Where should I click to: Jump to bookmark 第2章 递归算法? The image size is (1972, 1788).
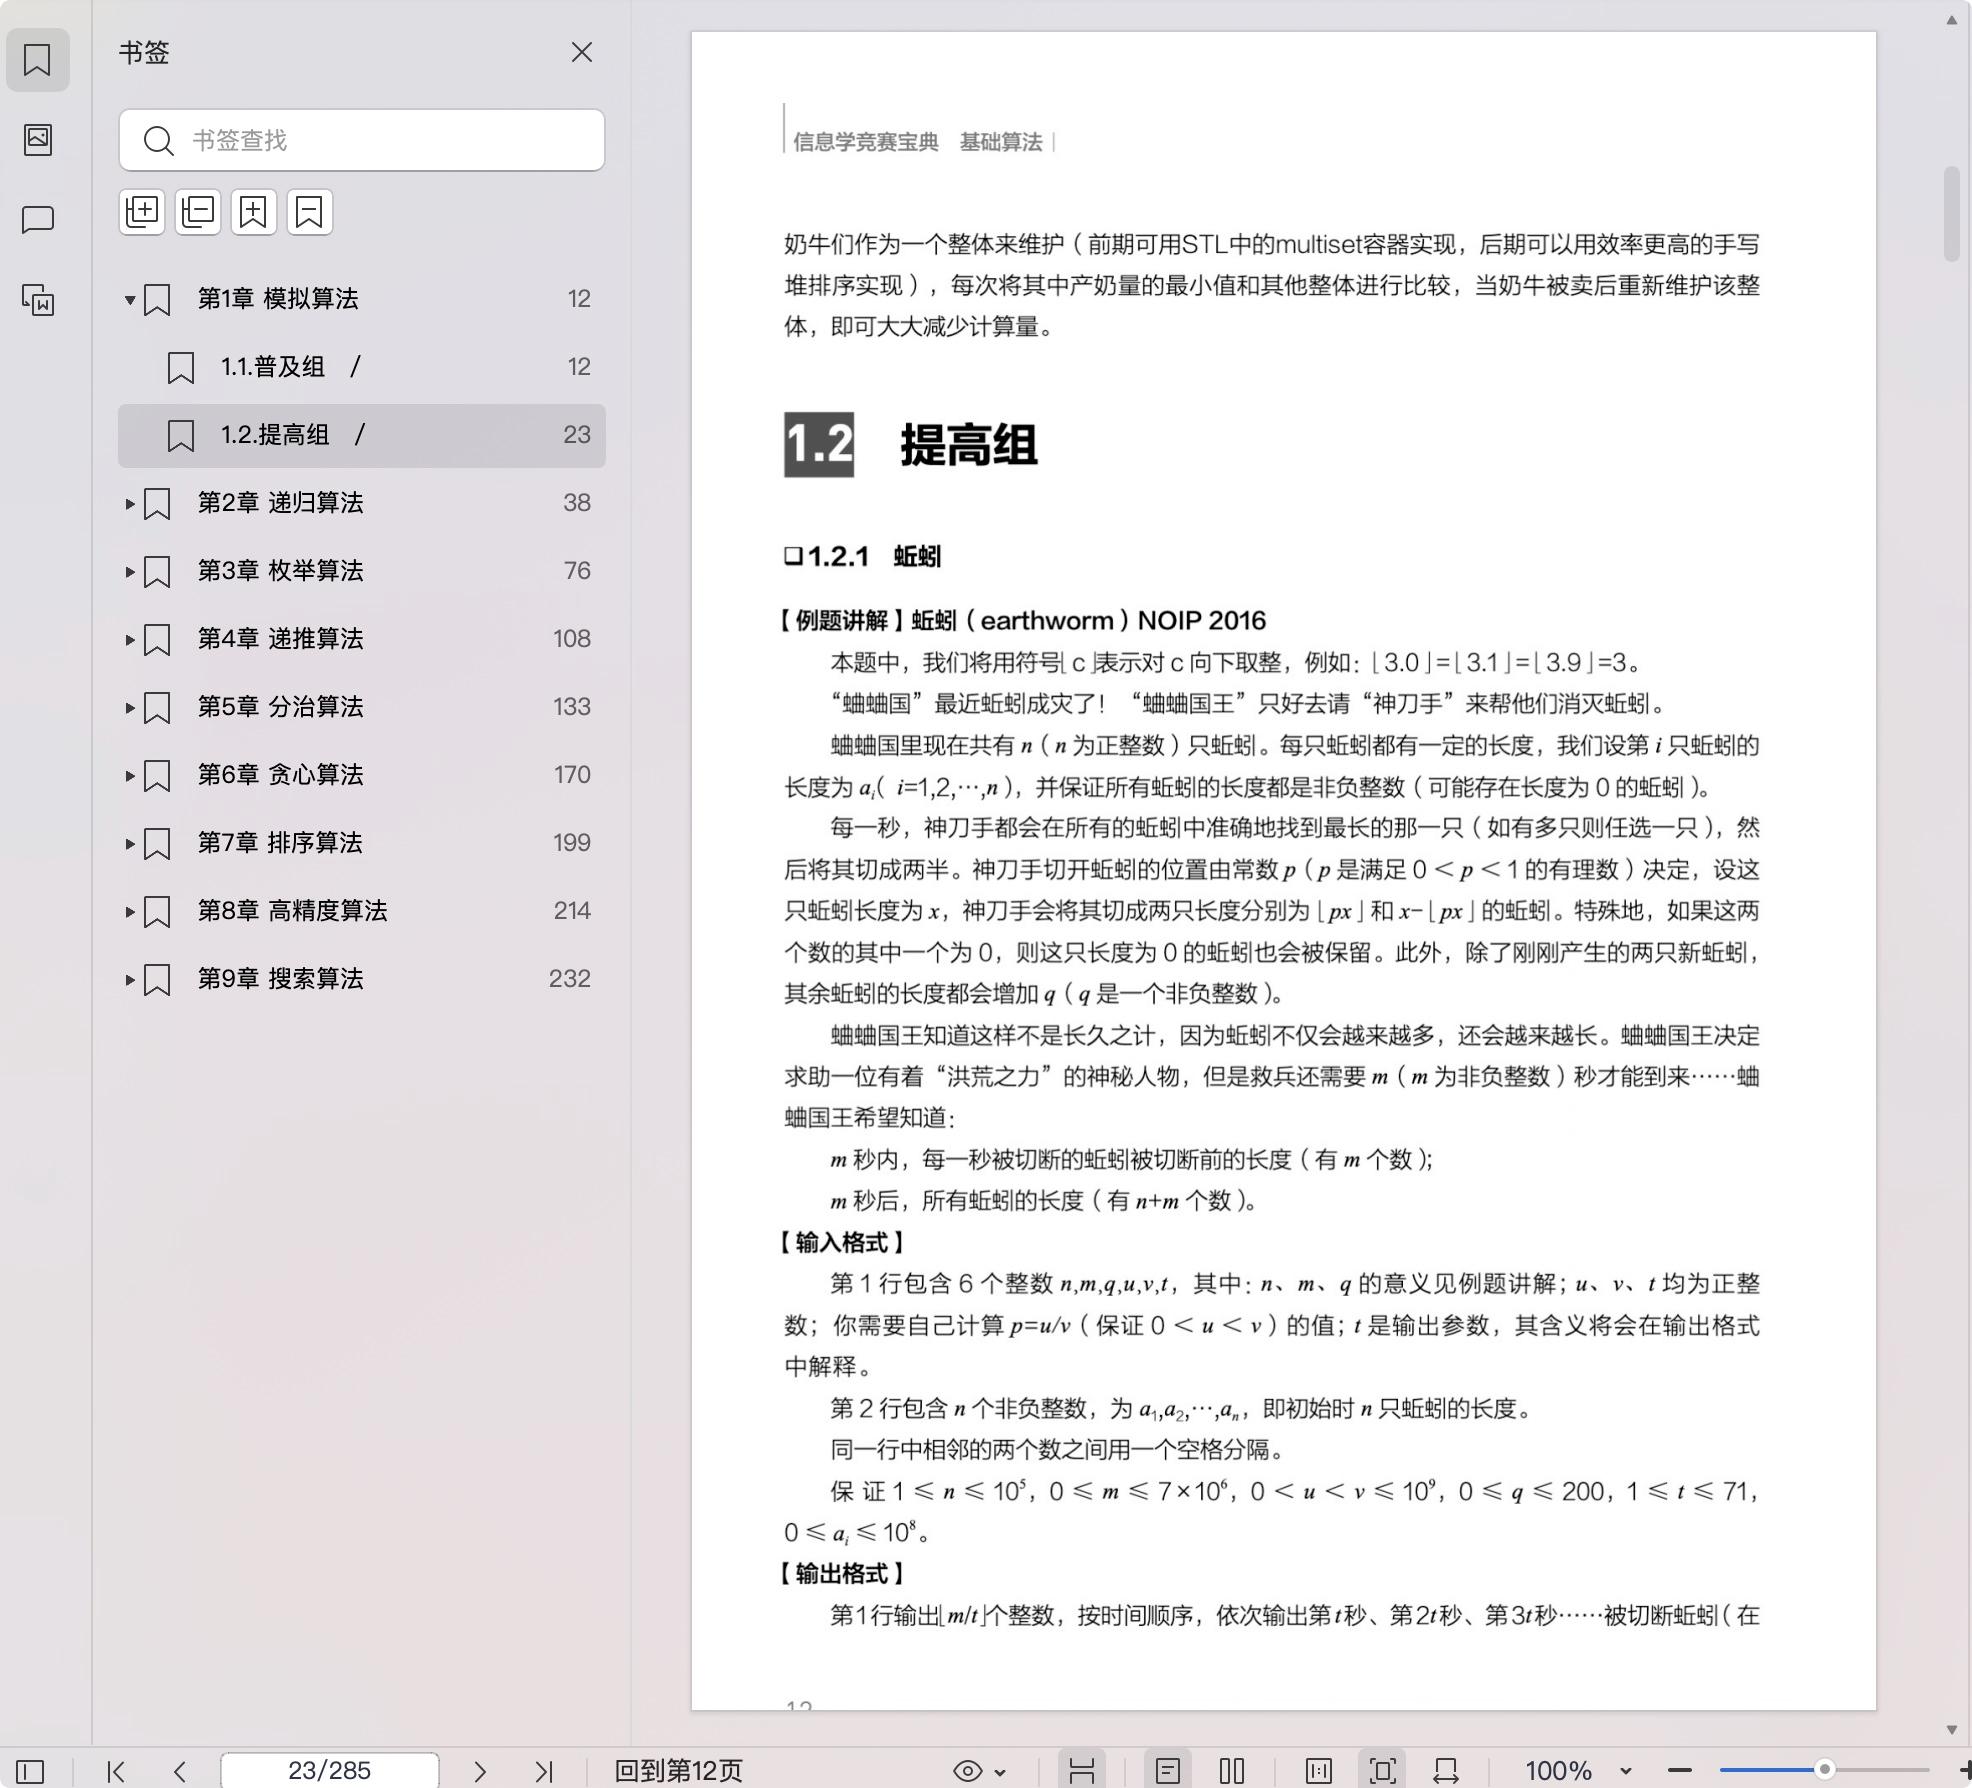tap(280, 503)
